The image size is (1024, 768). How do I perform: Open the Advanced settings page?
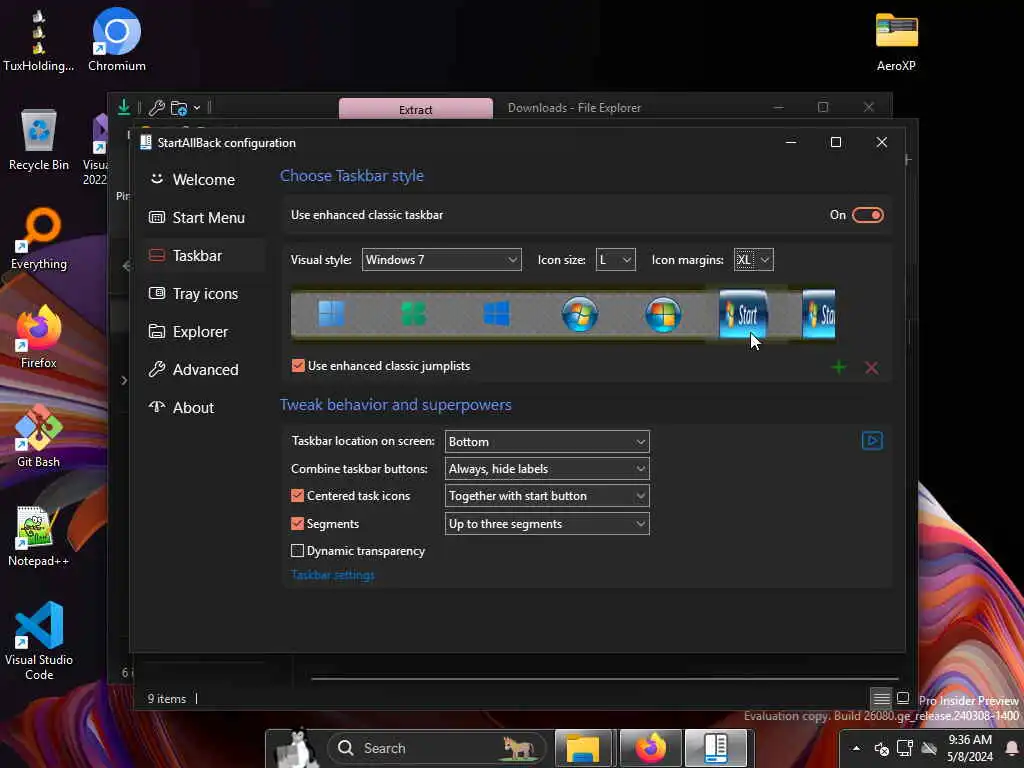(204, 370)
